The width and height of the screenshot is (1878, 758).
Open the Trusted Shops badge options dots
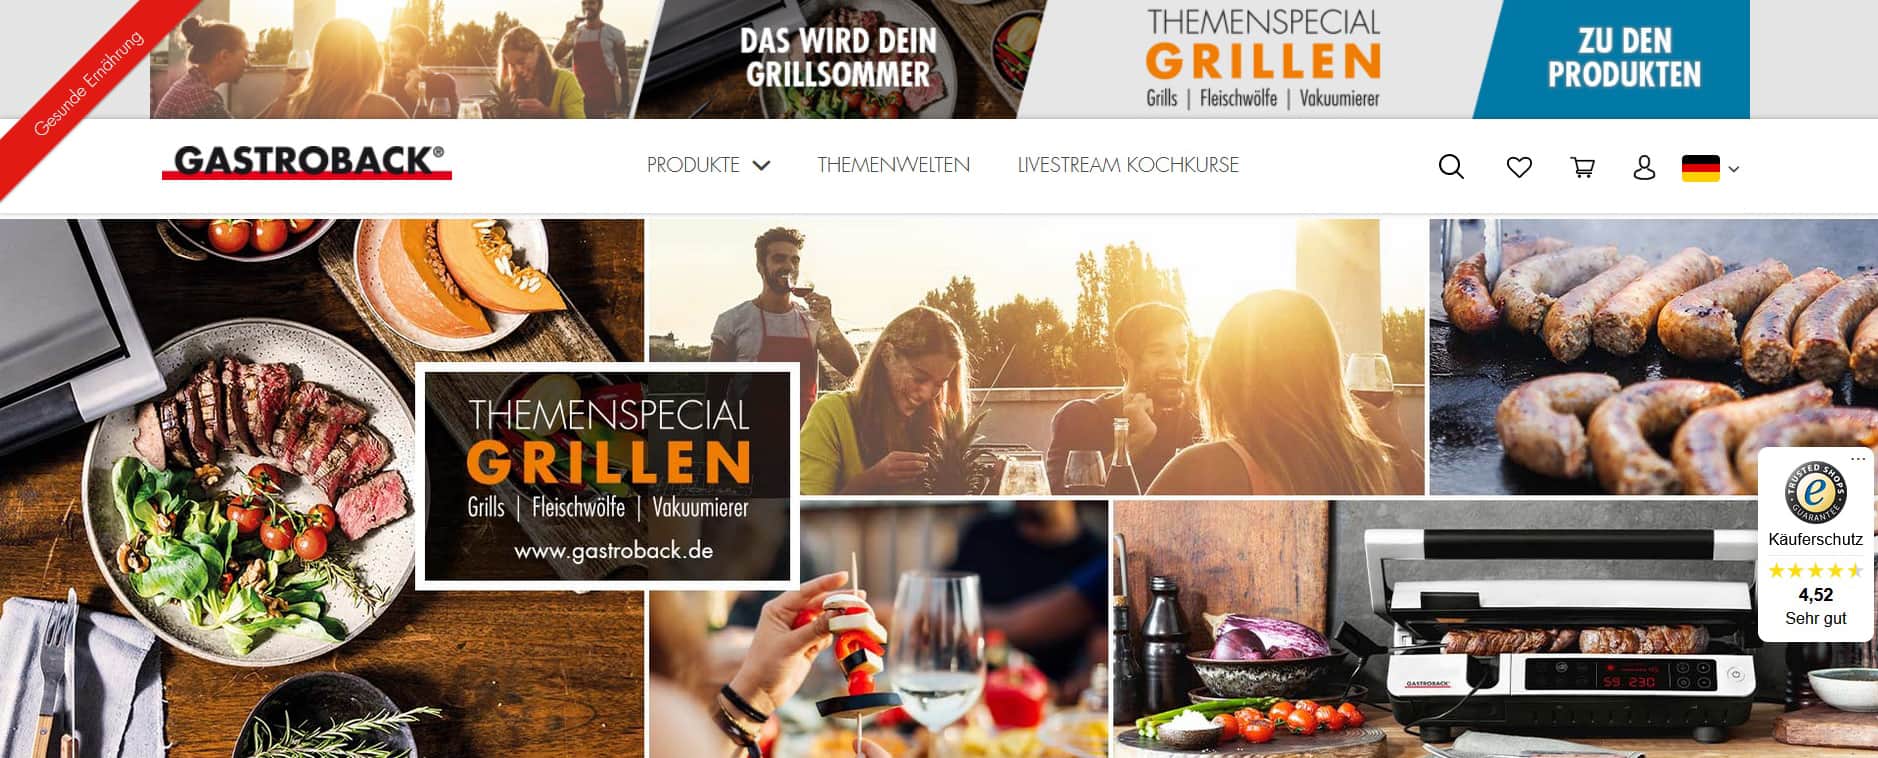1858,459
